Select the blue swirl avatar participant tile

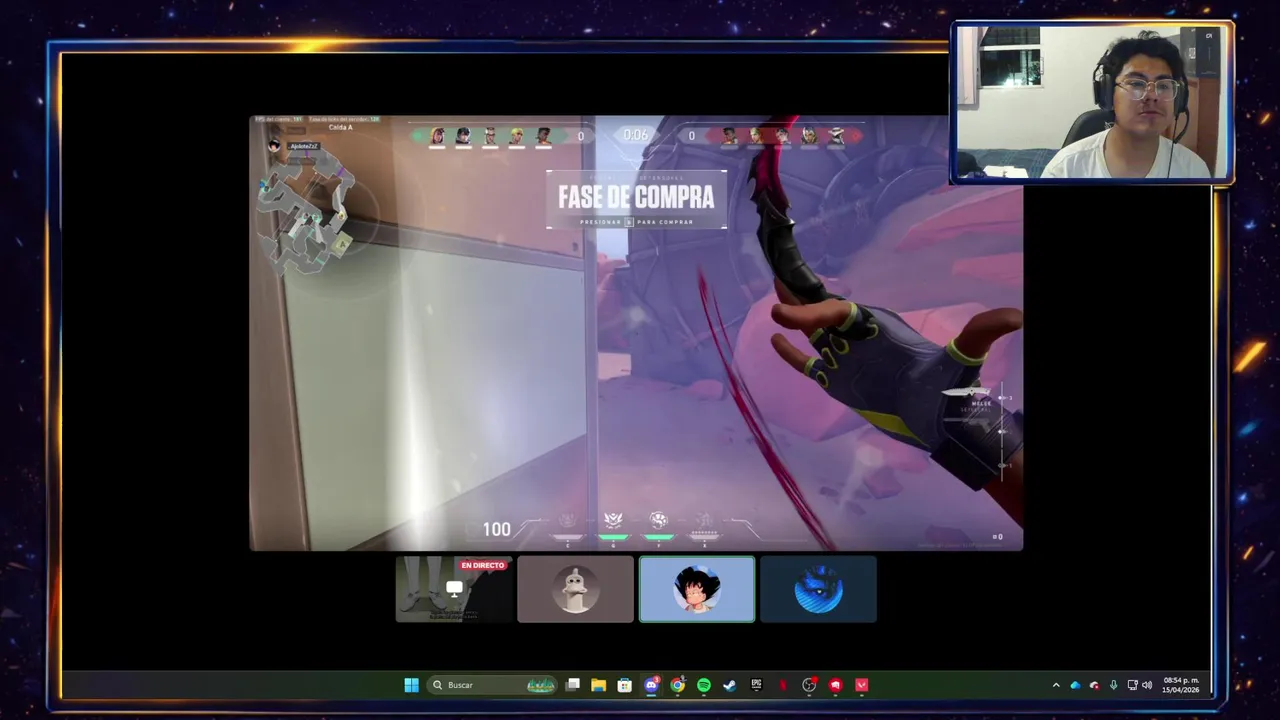(818, 589)
